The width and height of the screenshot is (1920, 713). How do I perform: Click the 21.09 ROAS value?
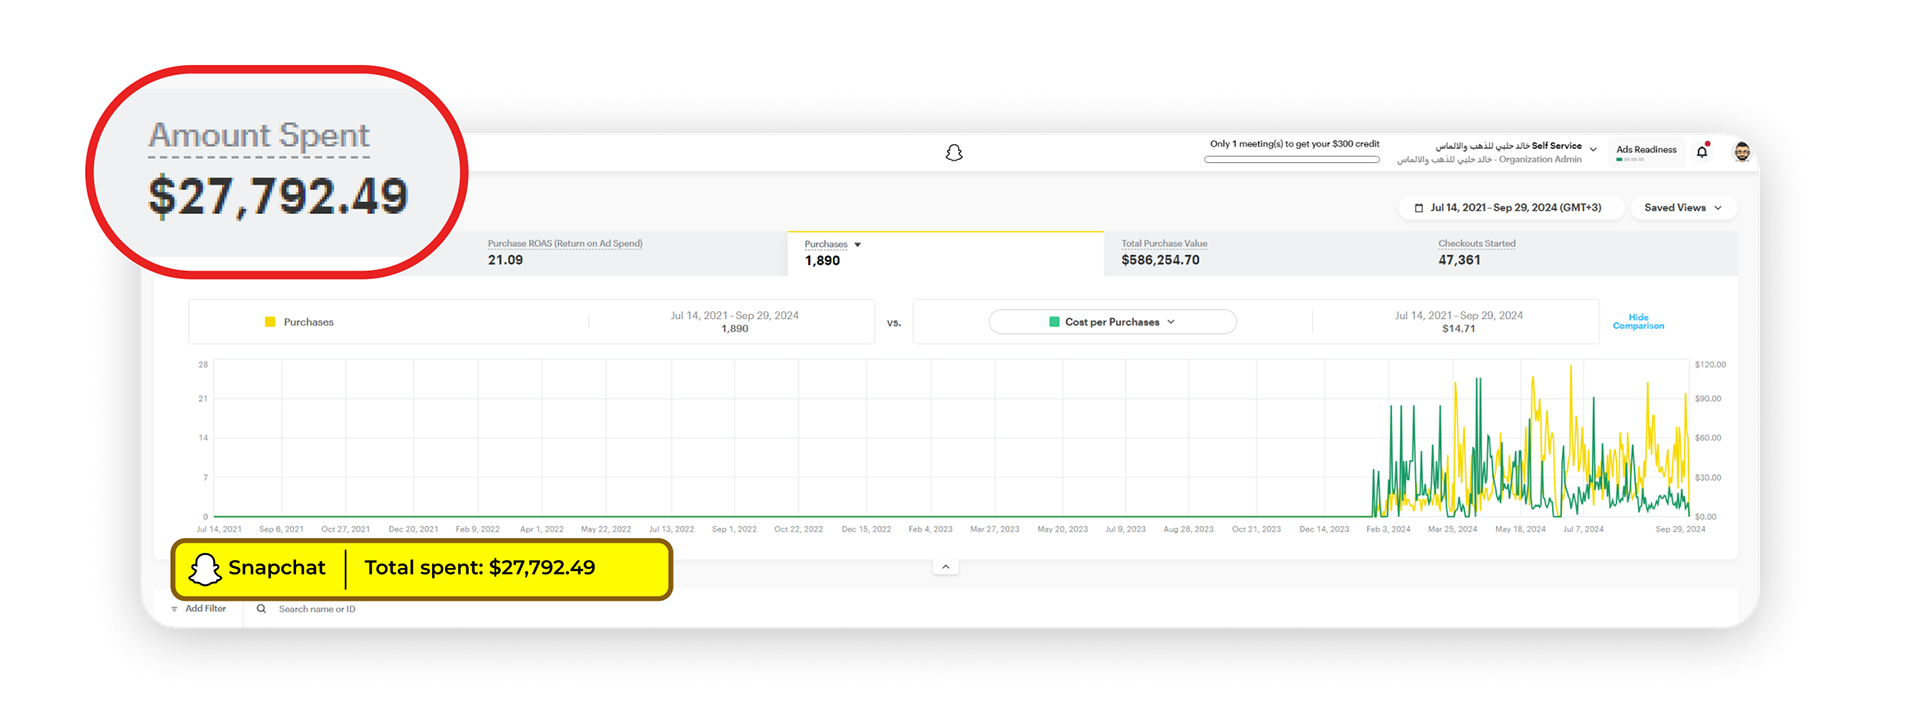(505, 260)
